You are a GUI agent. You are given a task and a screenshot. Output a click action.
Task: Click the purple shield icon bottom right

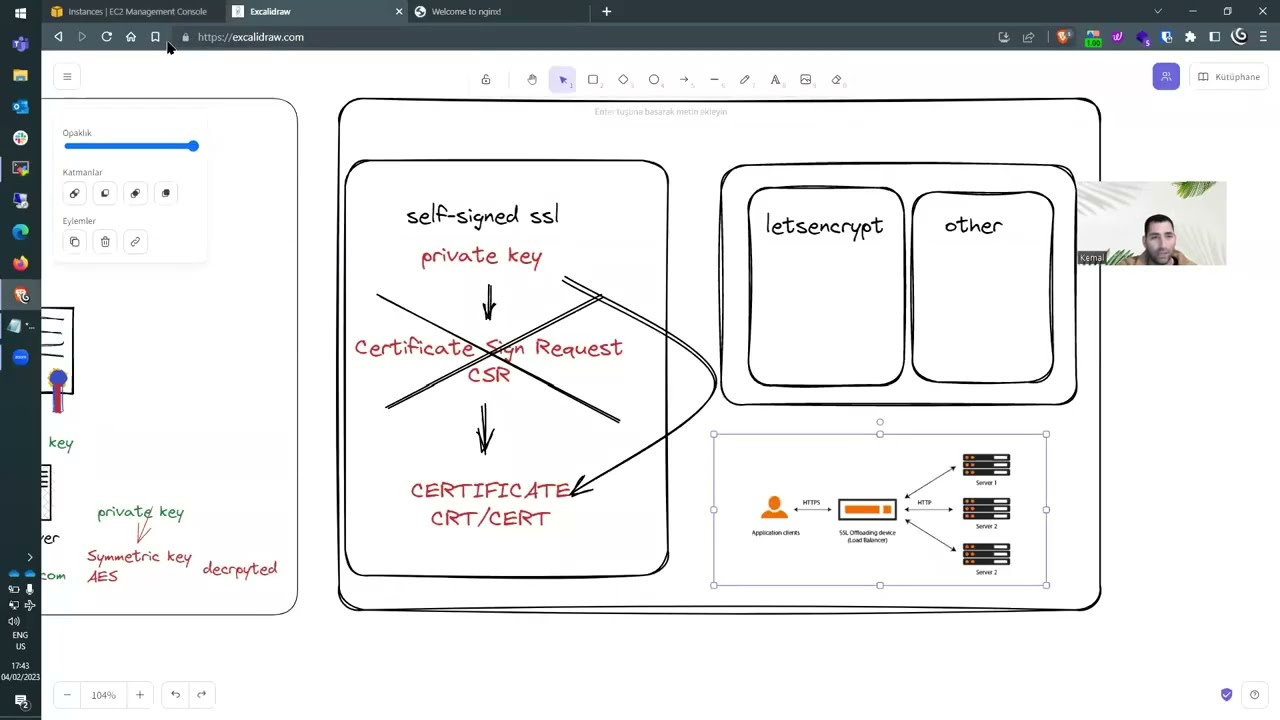1226,695
